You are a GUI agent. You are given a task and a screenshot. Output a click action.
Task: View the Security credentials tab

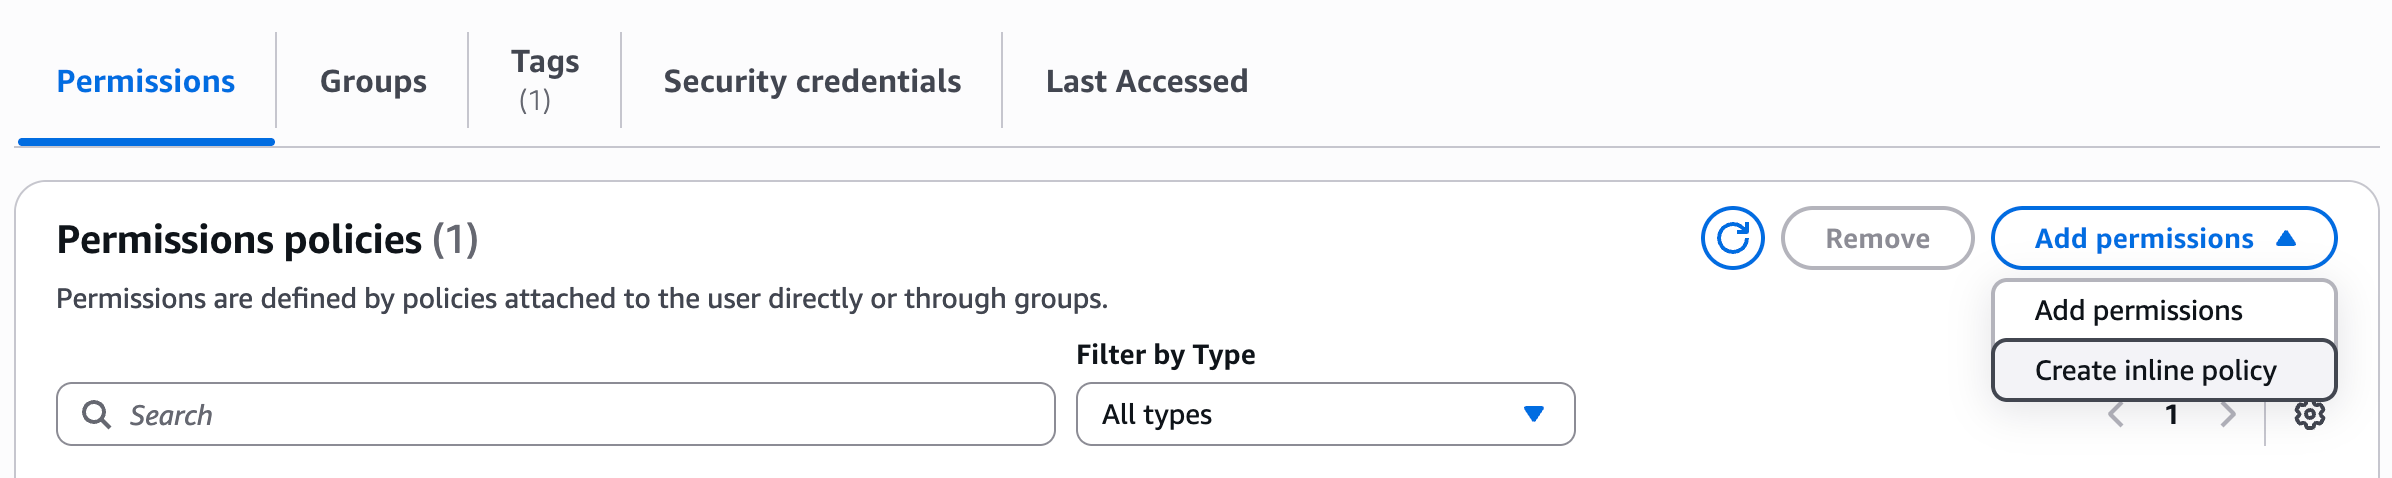(x=812, y=81)
